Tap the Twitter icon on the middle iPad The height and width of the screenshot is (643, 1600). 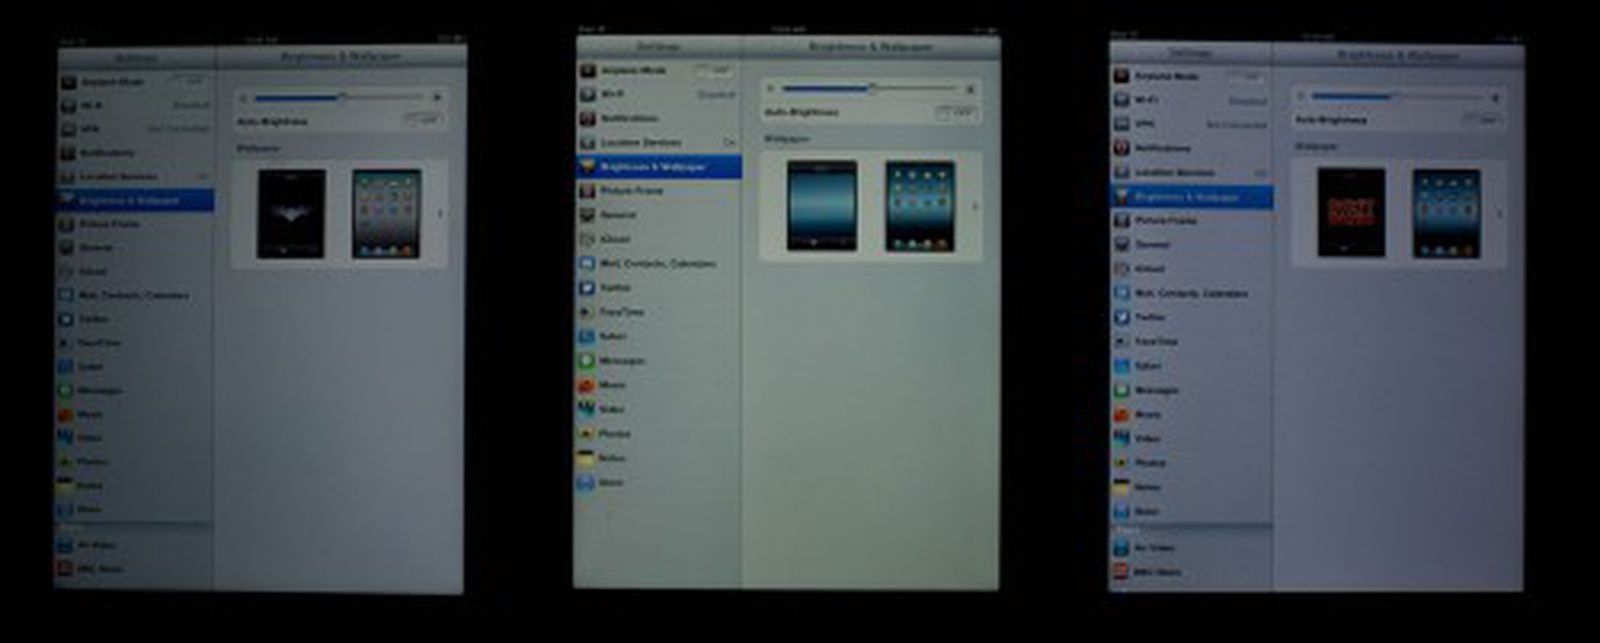pos(587,287)
